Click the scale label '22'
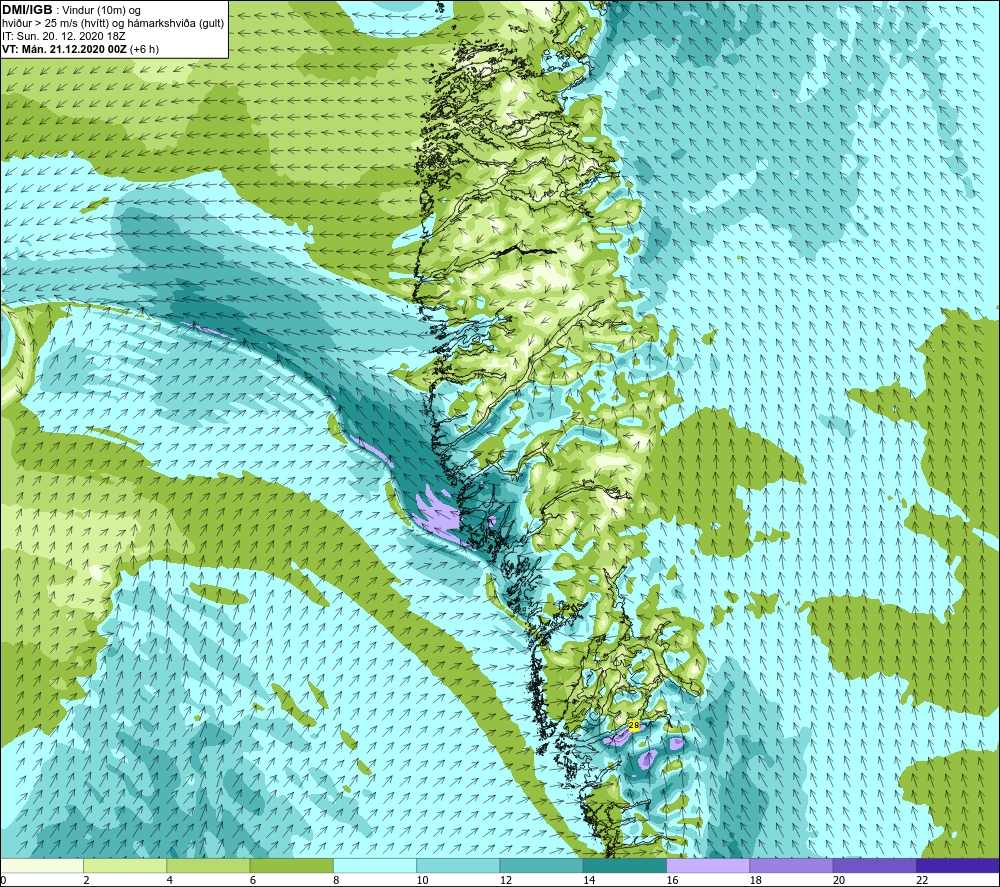 click(923, 881)
